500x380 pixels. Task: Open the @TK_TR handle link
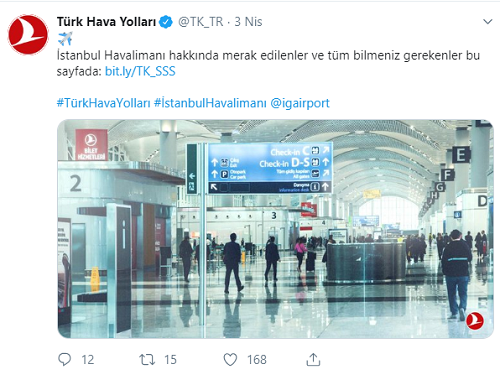[201, 22]
